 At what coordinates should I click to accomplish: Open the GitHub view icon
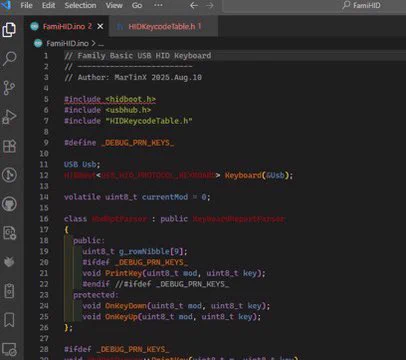coord(9,204)
